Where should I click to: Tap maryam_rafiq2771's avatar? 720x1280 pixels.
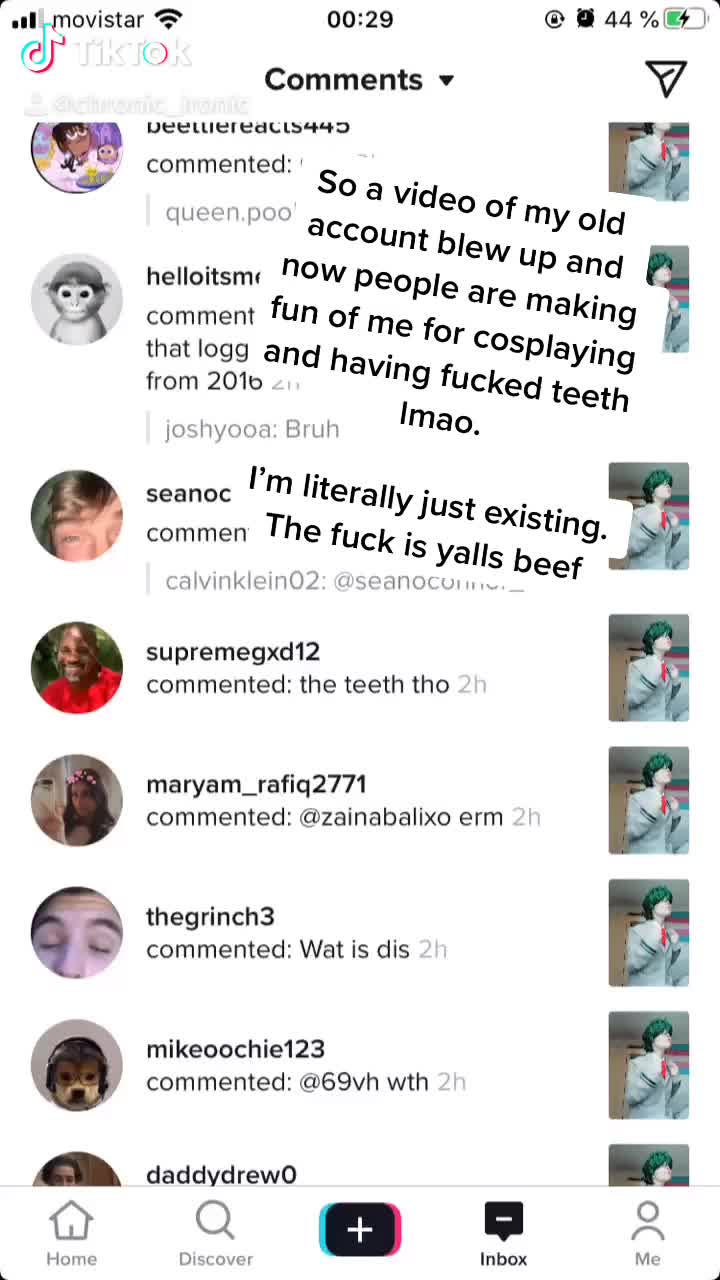click(x=77, y=800)
